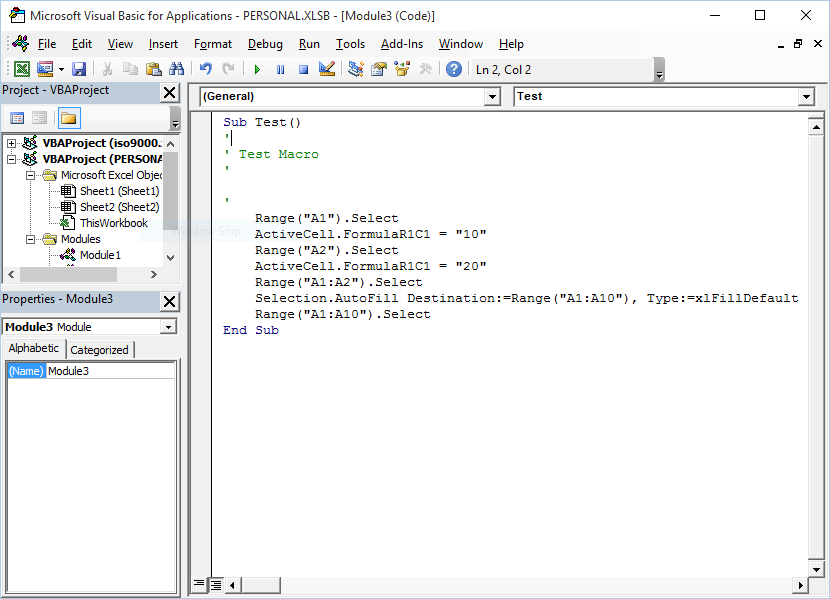Screen dimensions: 830x599
Task: Collapse the Modules folder
Action: coord(30,239)
